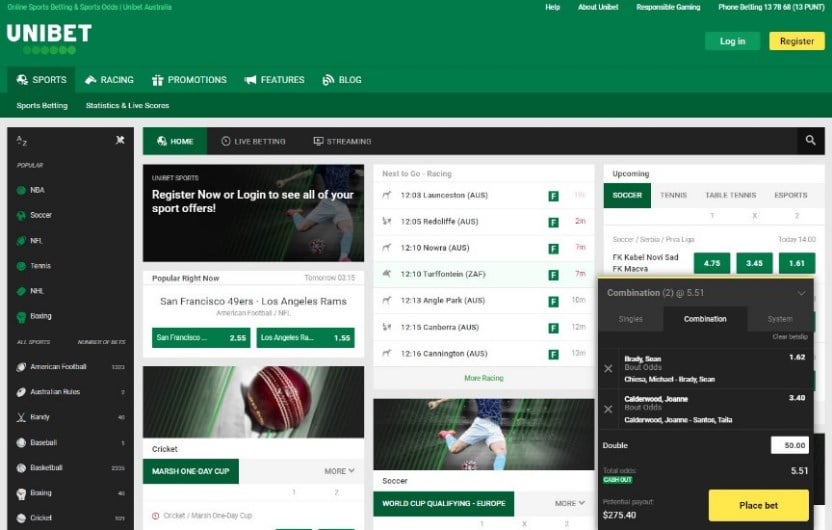
Task: Click the Place bet button
Action: click(758, 505)
